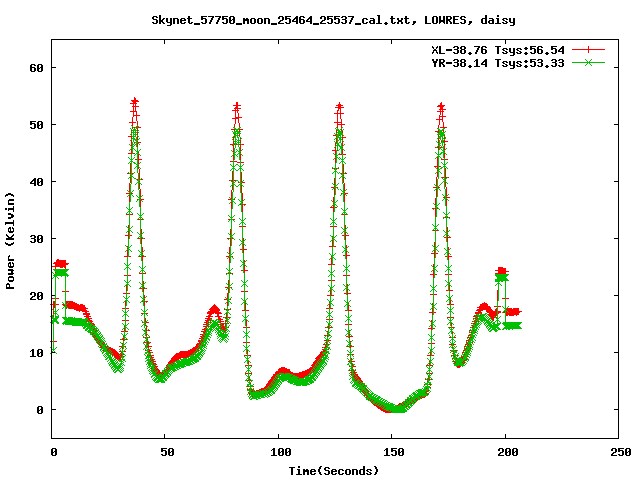Click the x-axis tick label 250
640x480 pixels.
tap(621, 452)
